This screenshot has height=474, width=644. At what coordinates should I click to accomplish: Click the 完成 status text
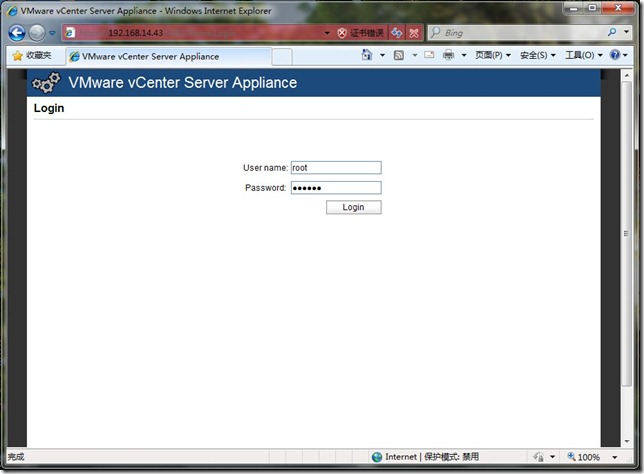[x=16, y=457]
